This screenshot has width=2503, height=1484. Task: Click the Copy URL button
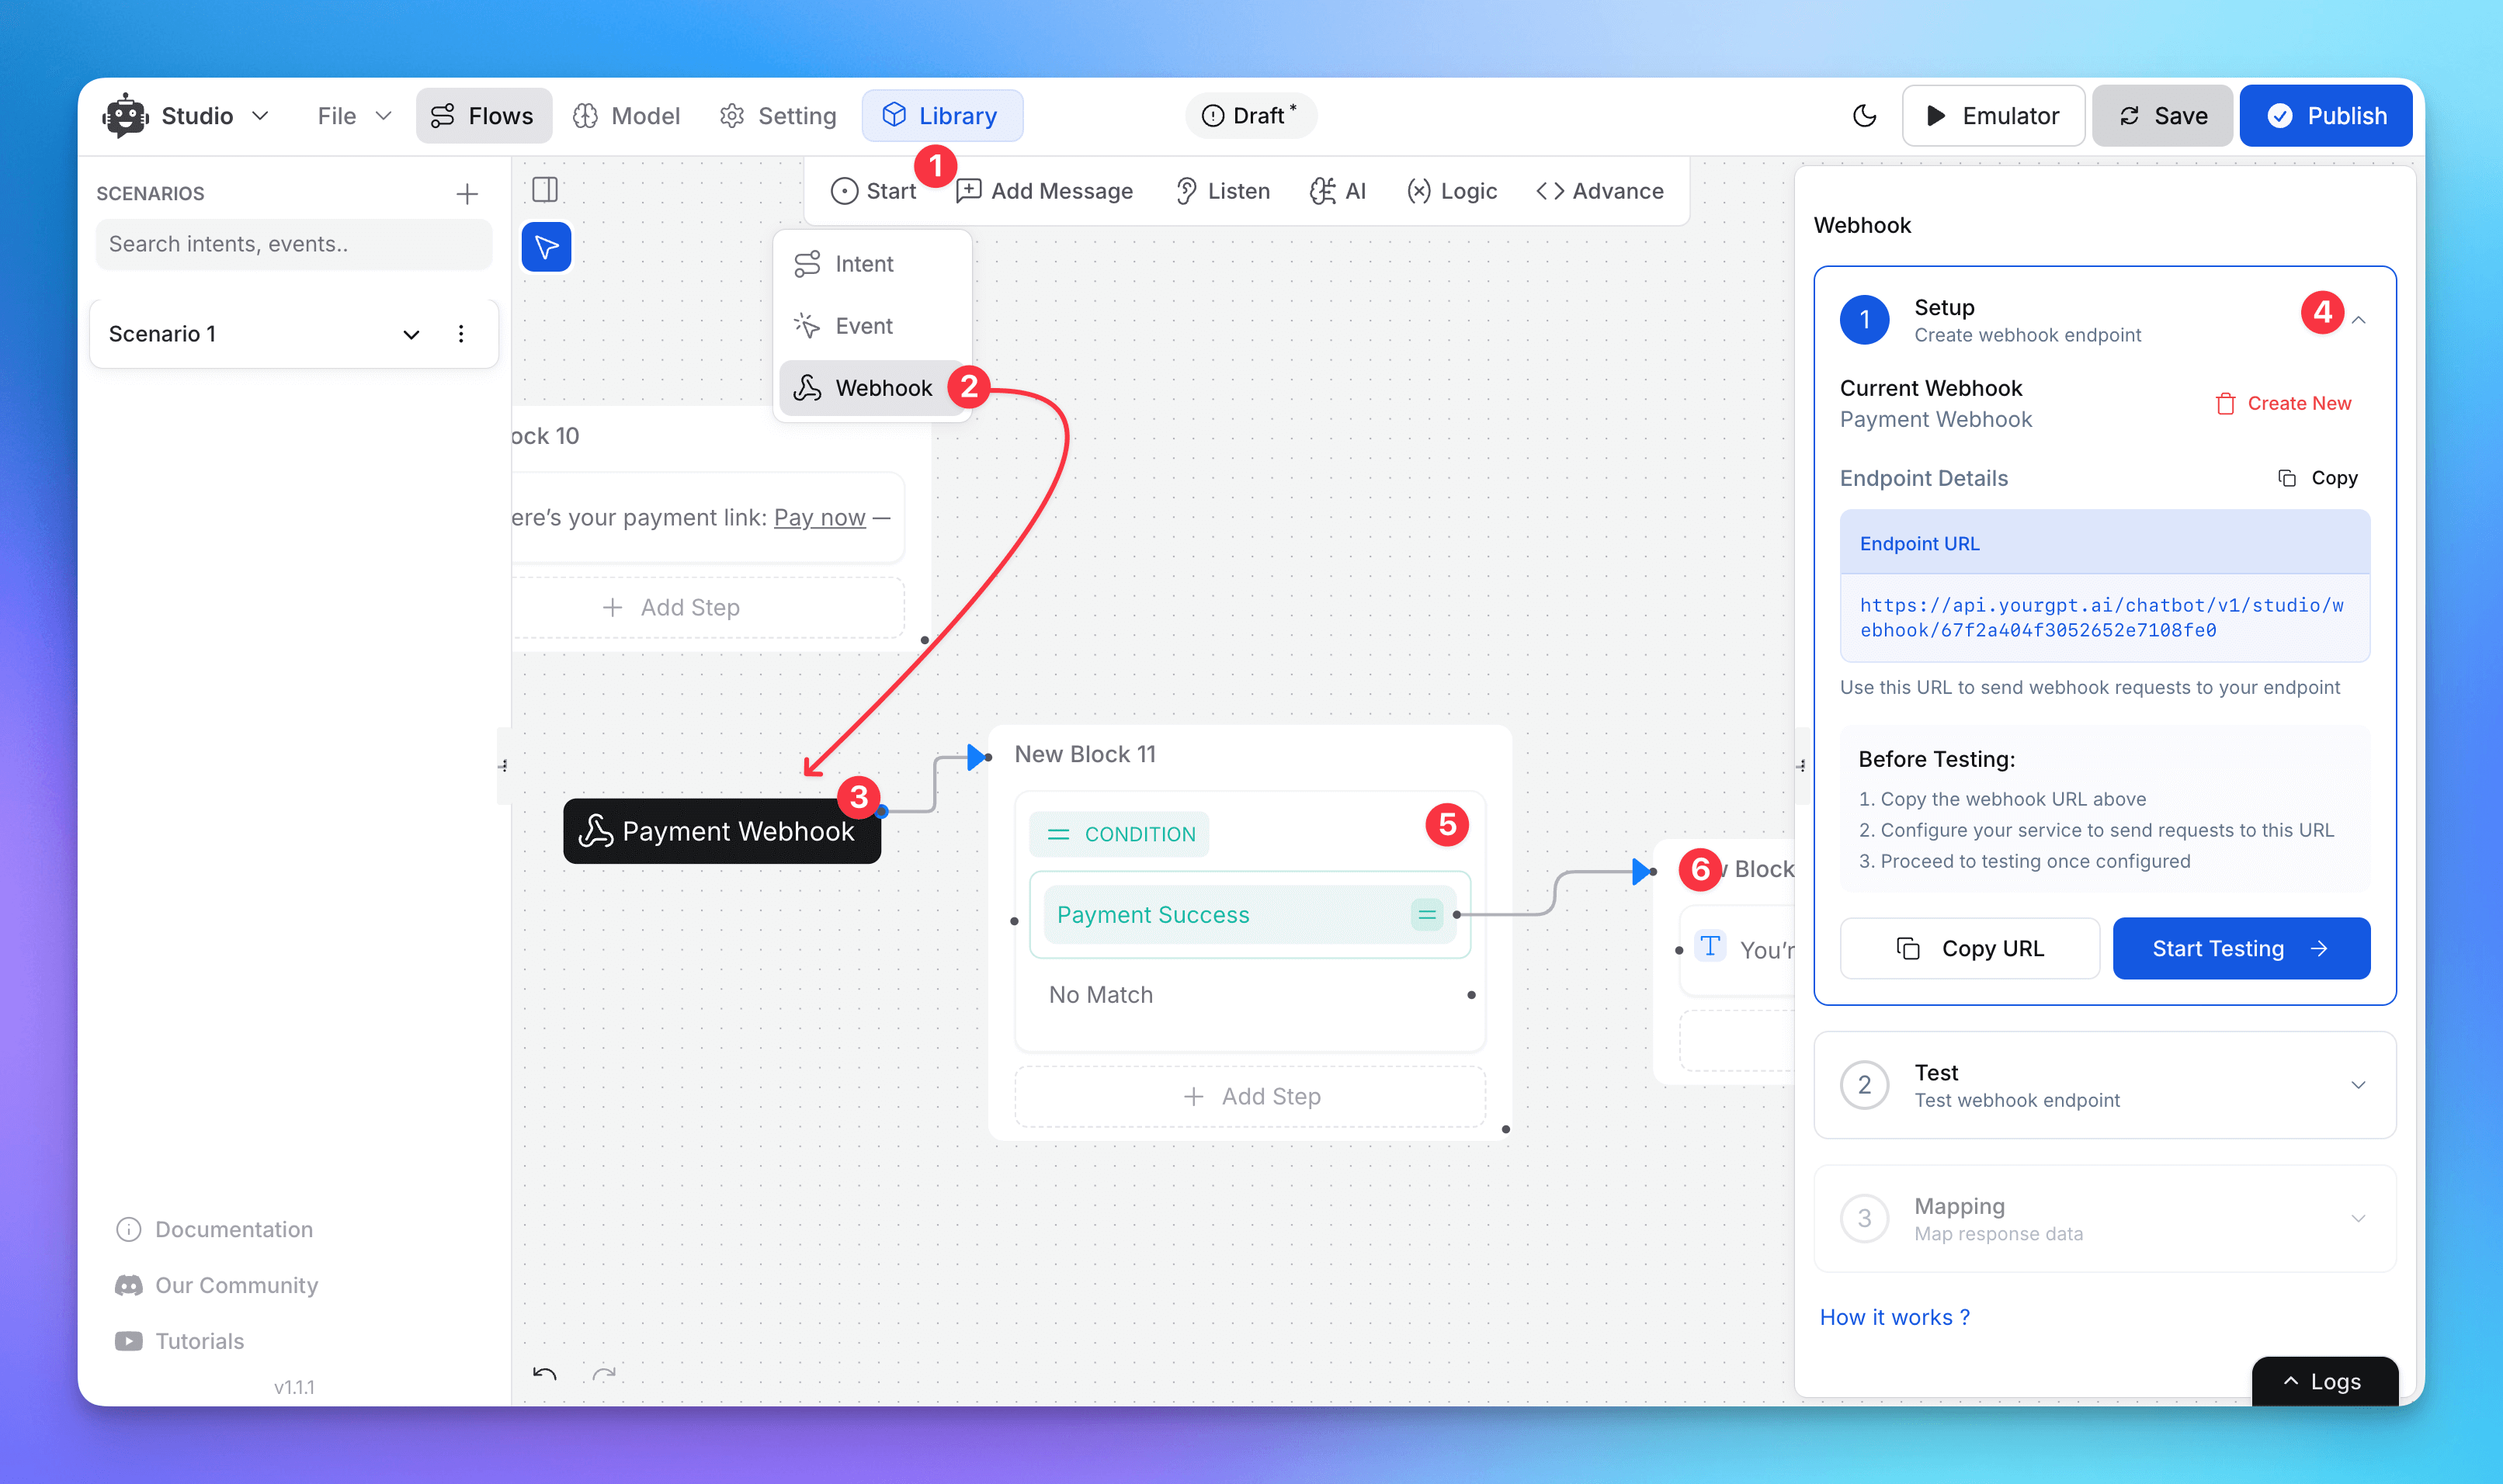(1970, 948)
